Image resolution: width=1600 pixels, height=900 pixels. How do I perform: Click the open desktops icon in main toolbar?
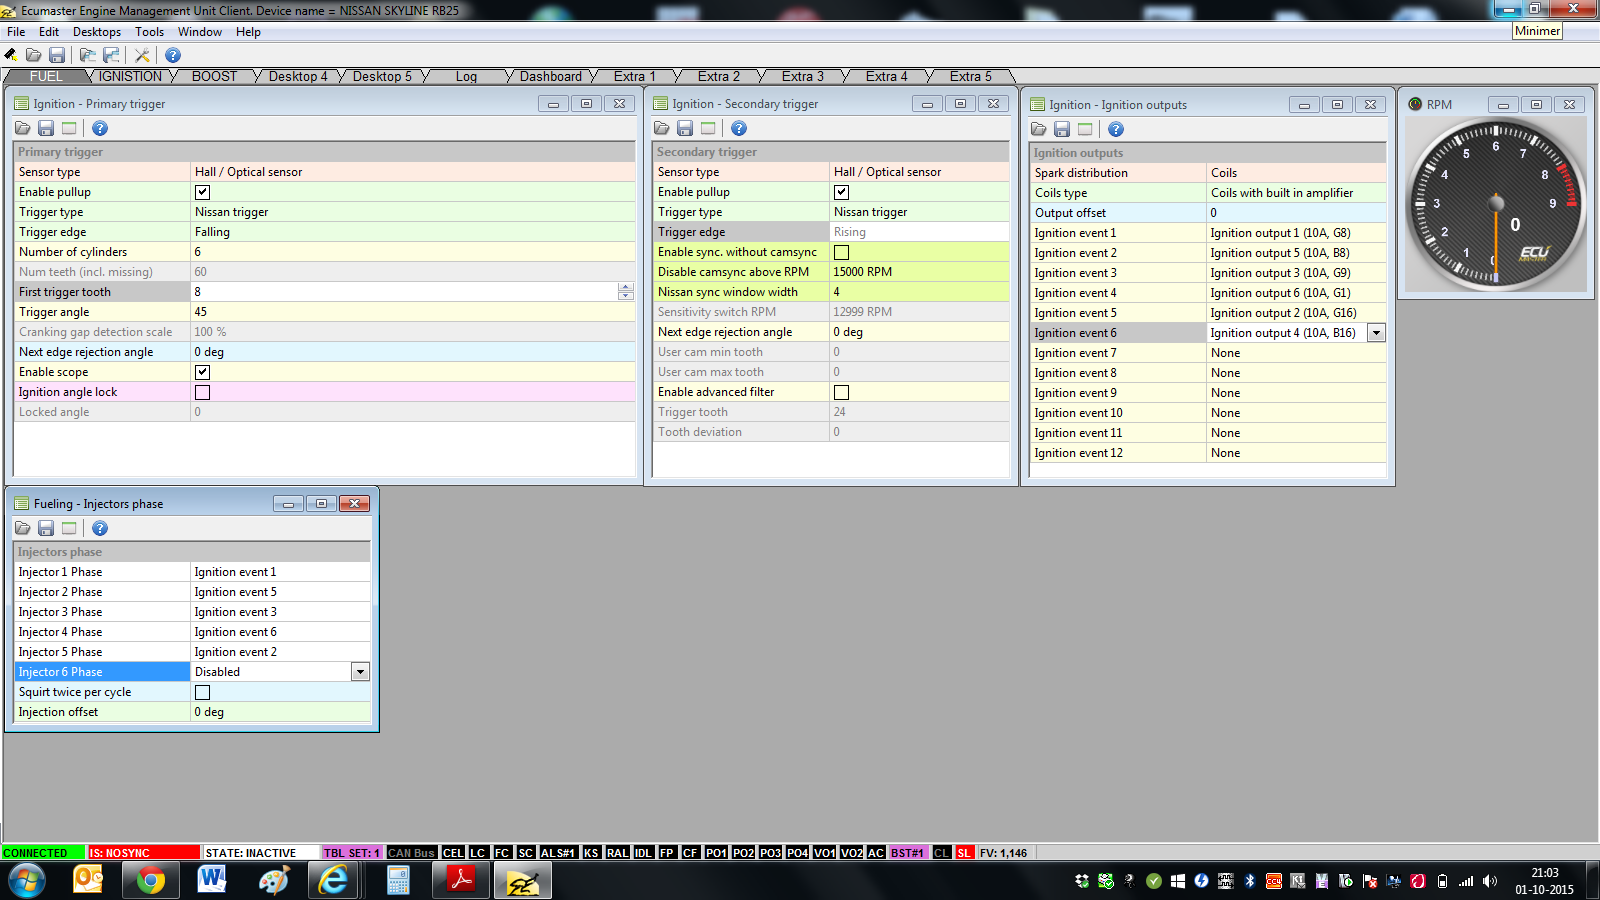coord(88,55)
